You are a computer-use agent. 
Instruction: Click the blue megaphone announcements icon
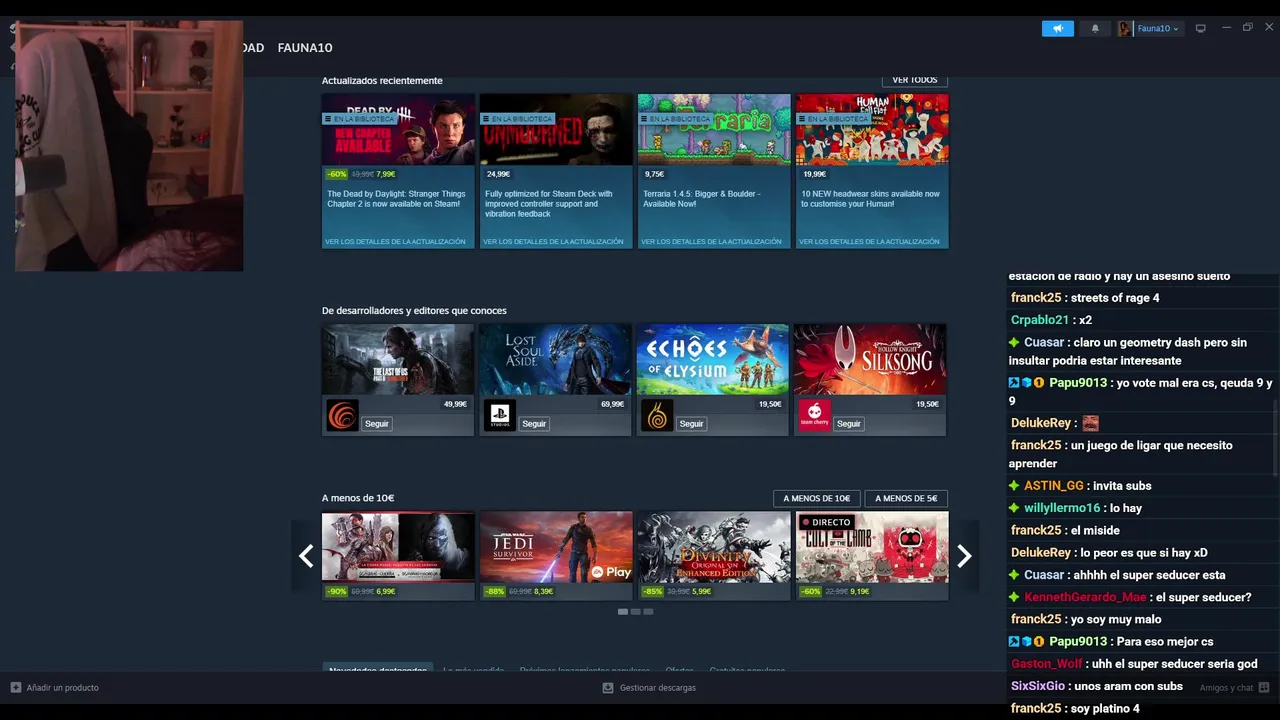(x=1057, y=29)
